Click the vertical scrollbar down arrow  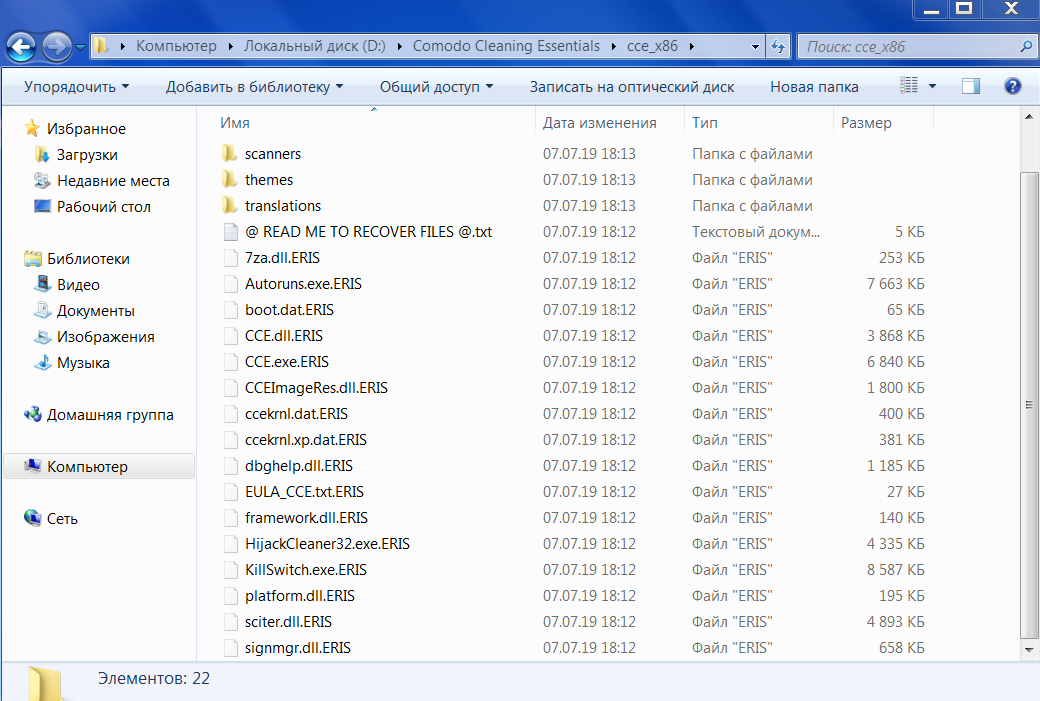[1029, 650]
